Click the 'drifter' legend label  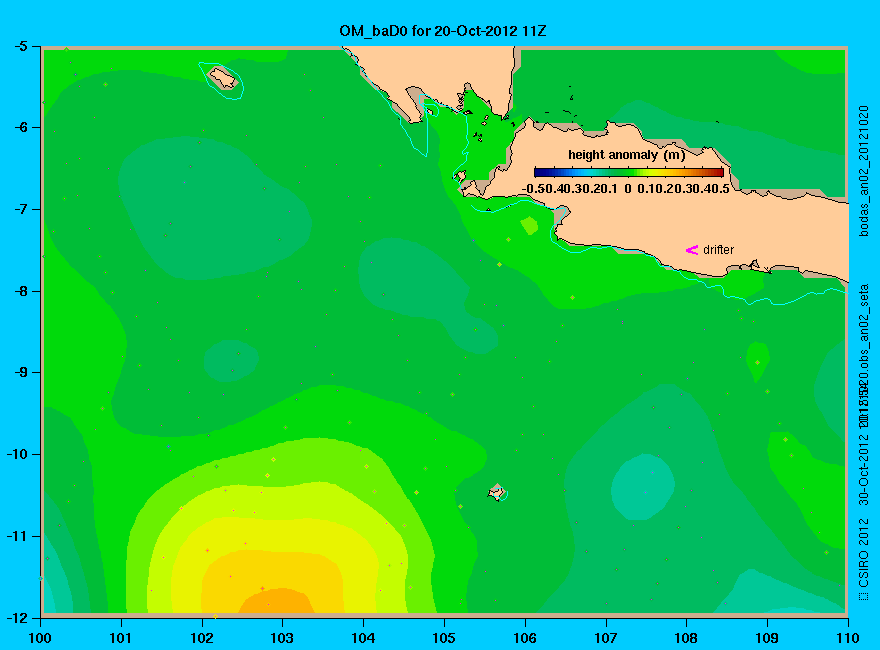coord(718,250)
